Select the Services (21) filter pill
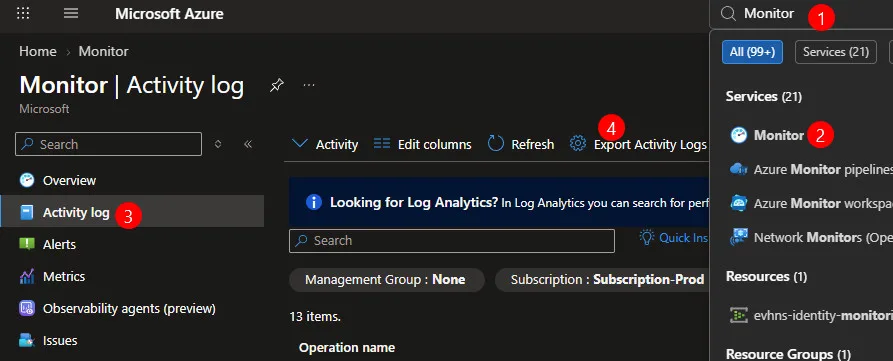The width and height of the screenshot is (893, 361). tap(835, 52)
